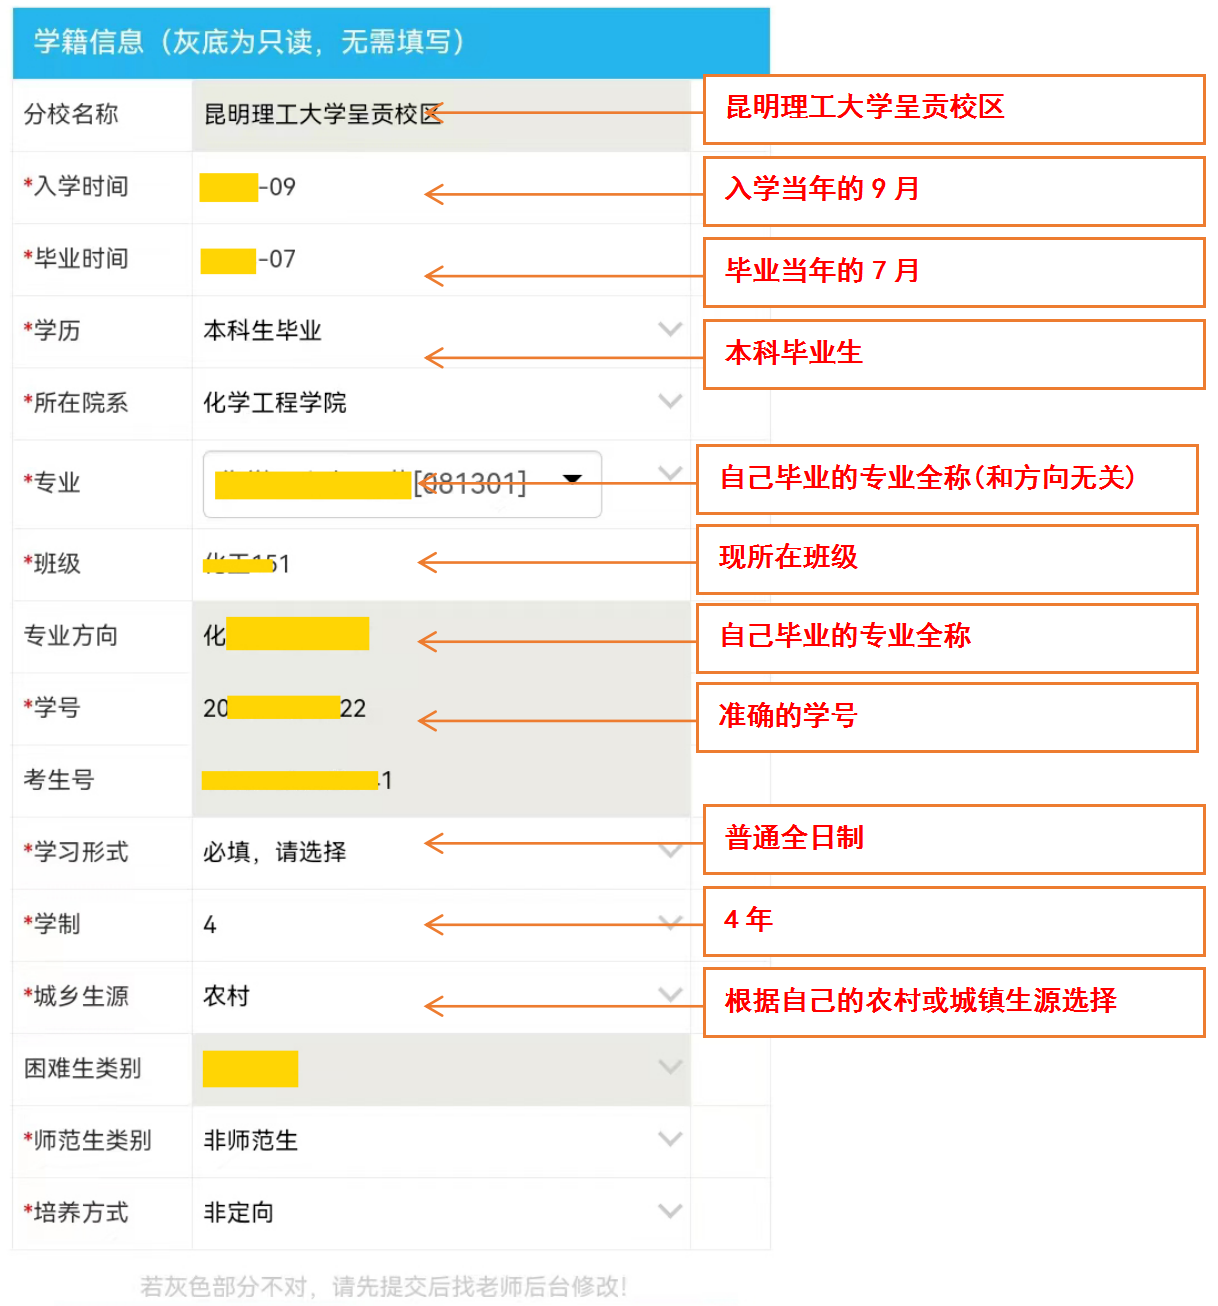Click the 学籍信息 section header
This screenshot has width=1218, height=1306.
tap(390, 42)
